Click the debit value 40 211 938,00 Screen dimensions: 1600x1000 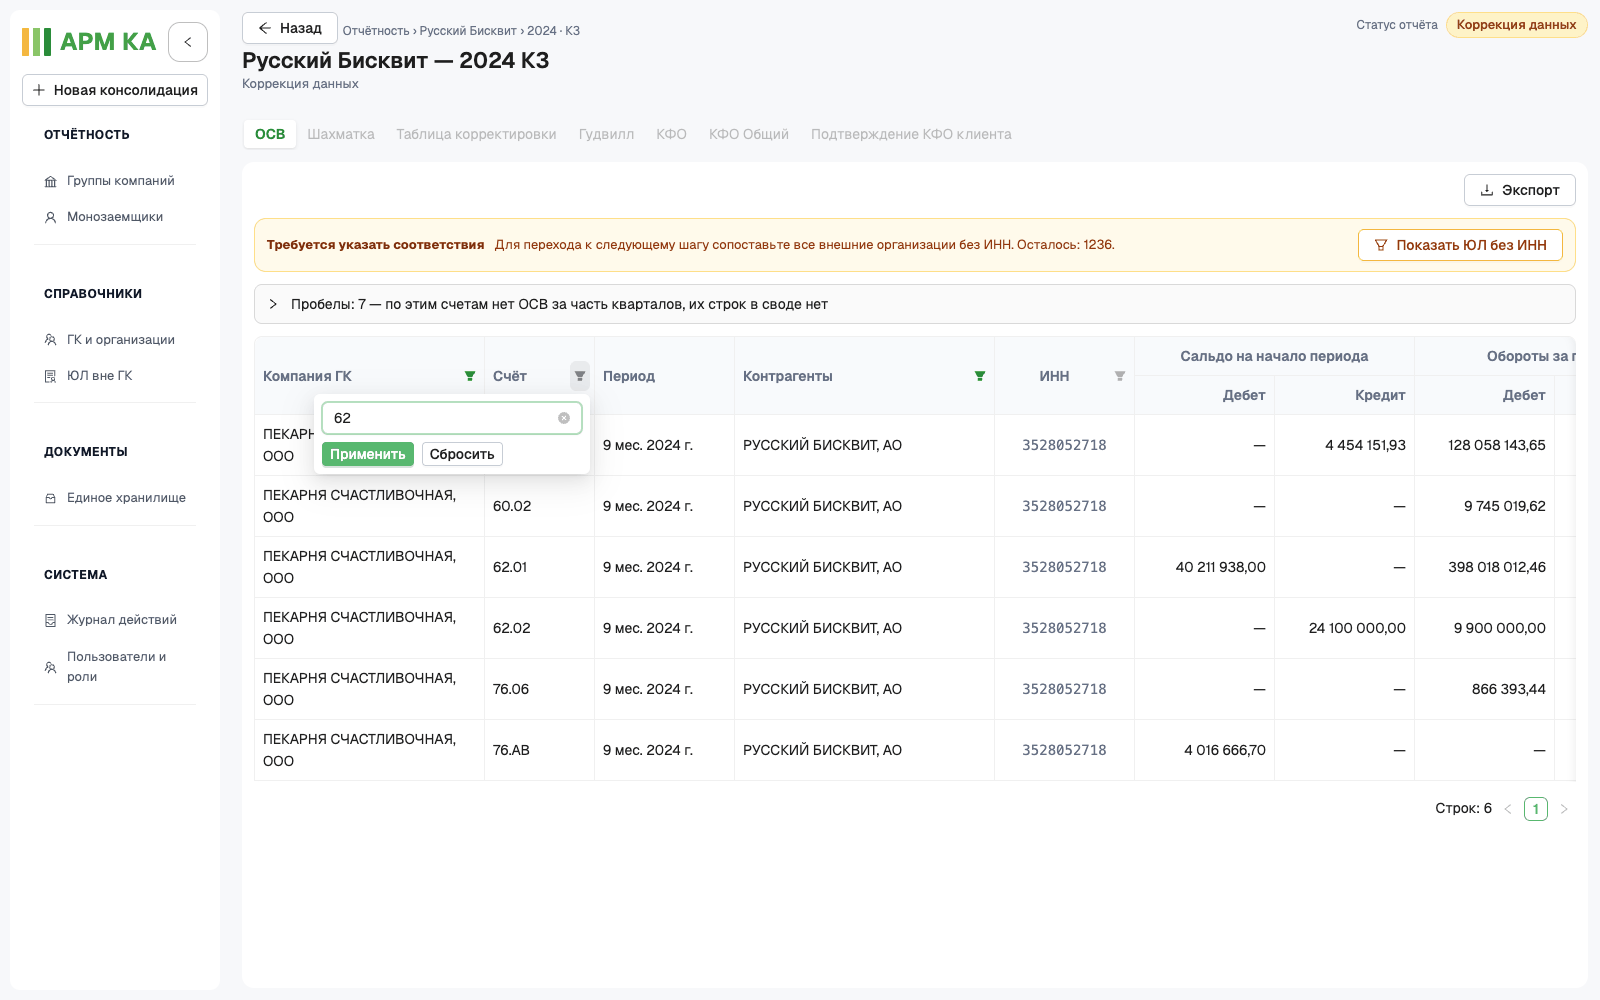[x=1221, y=567]
